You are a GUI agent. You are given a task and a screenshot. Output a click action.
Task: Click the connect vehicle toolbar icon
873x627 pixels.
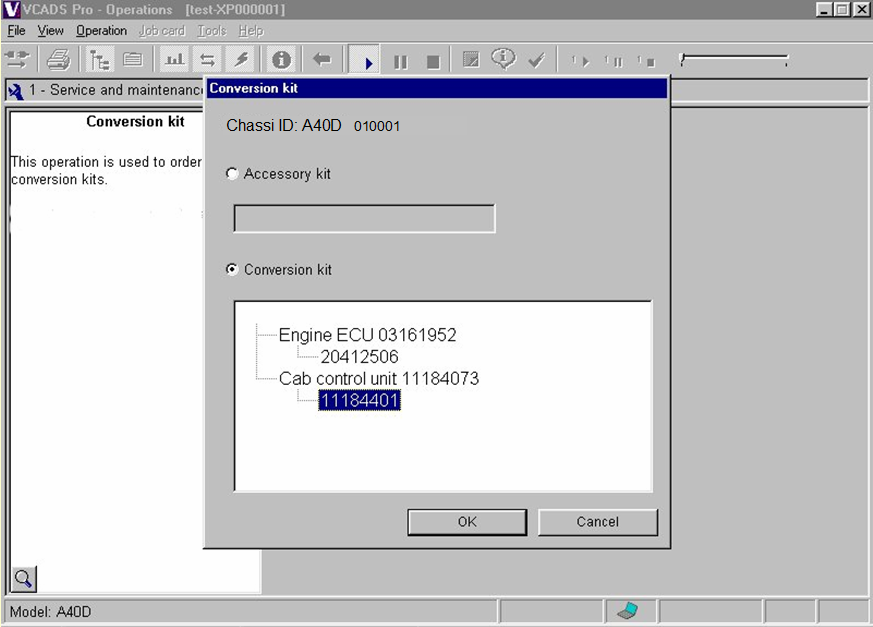pos(17,59)
